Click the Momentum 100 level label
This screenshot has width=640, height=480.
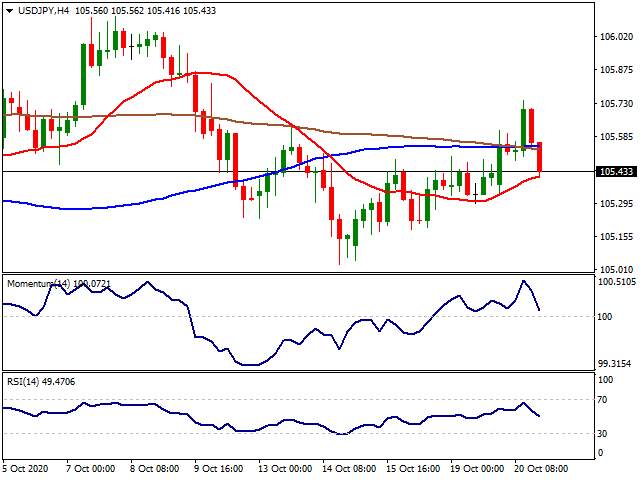604,317
